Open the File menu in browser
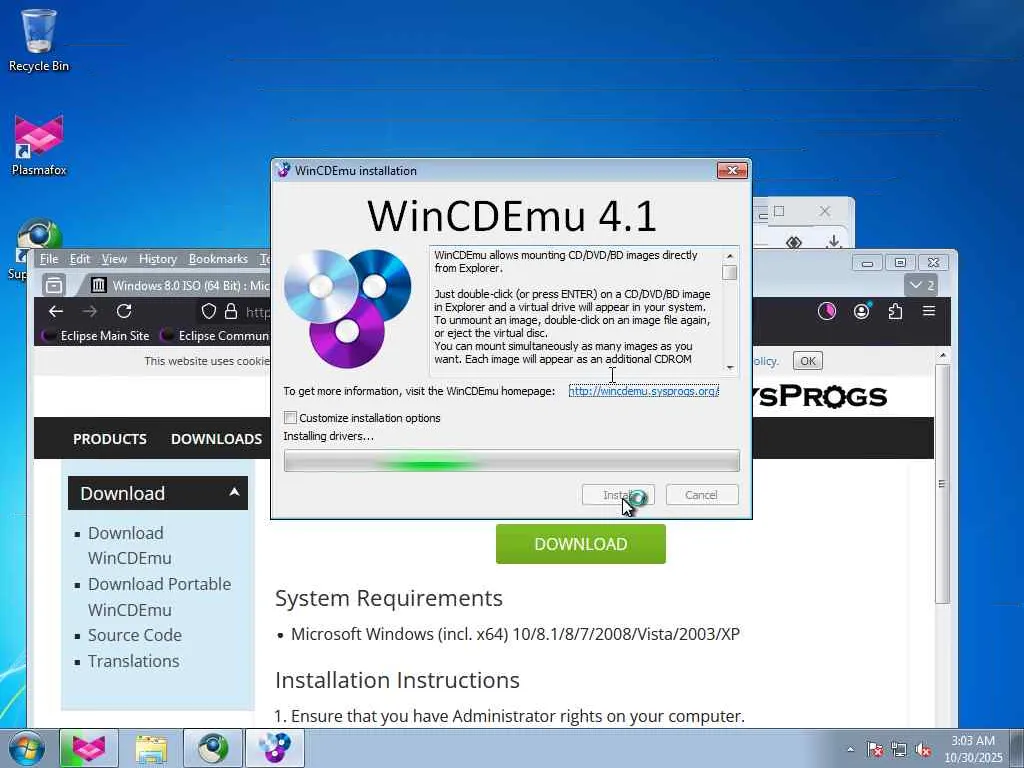Image resolution: width=1024 pixels, height=768 pixels. 49,259
